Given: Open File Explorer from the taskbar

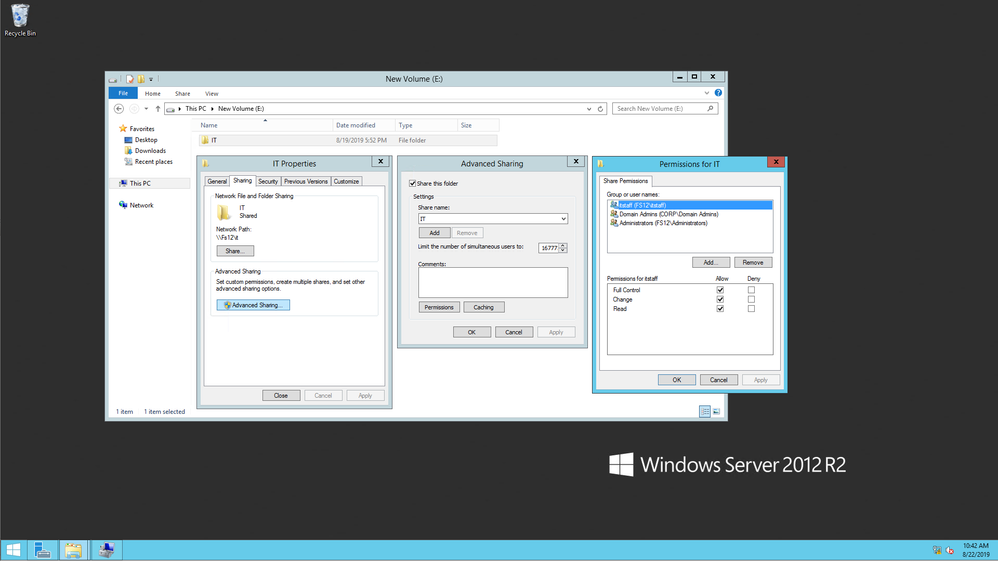Looking at the screenshot, I should [73, 550].
